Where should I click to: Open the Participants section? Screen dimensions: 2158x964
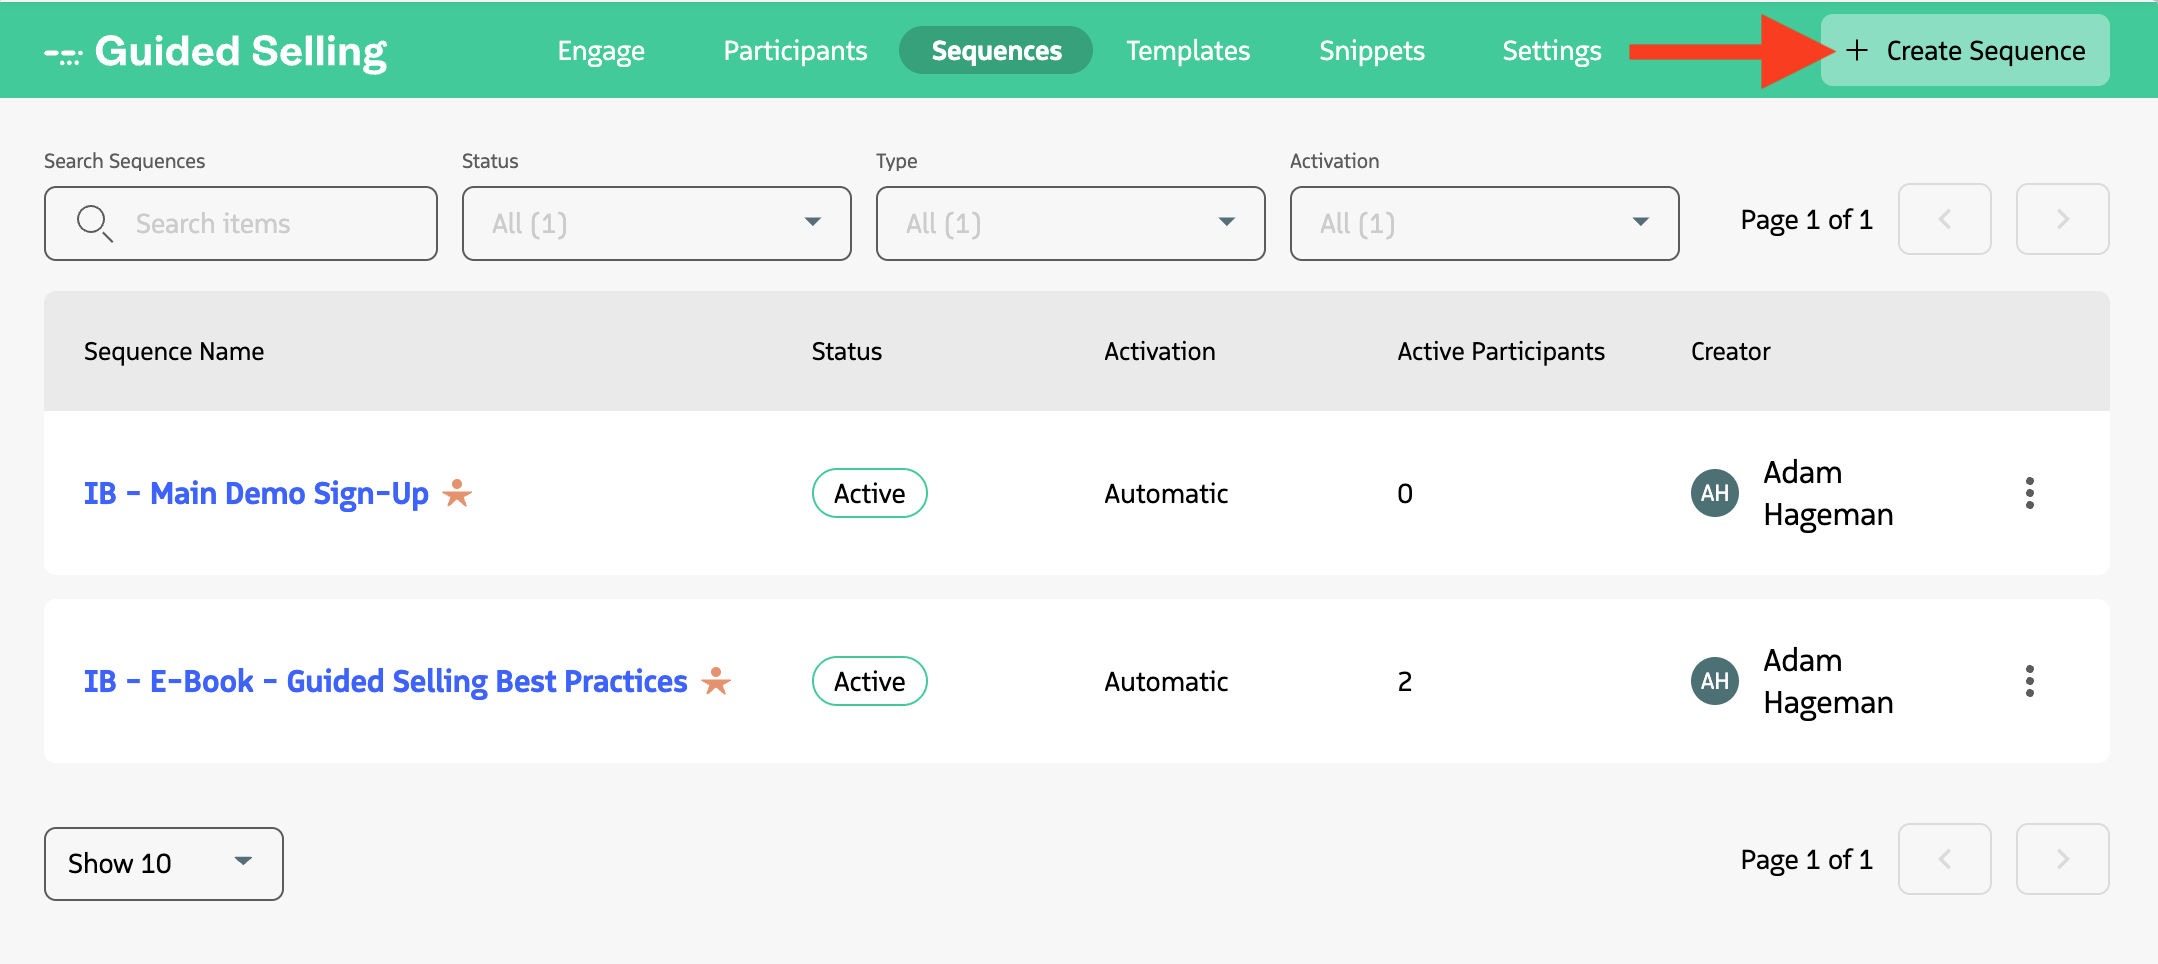tap(795, 50)
